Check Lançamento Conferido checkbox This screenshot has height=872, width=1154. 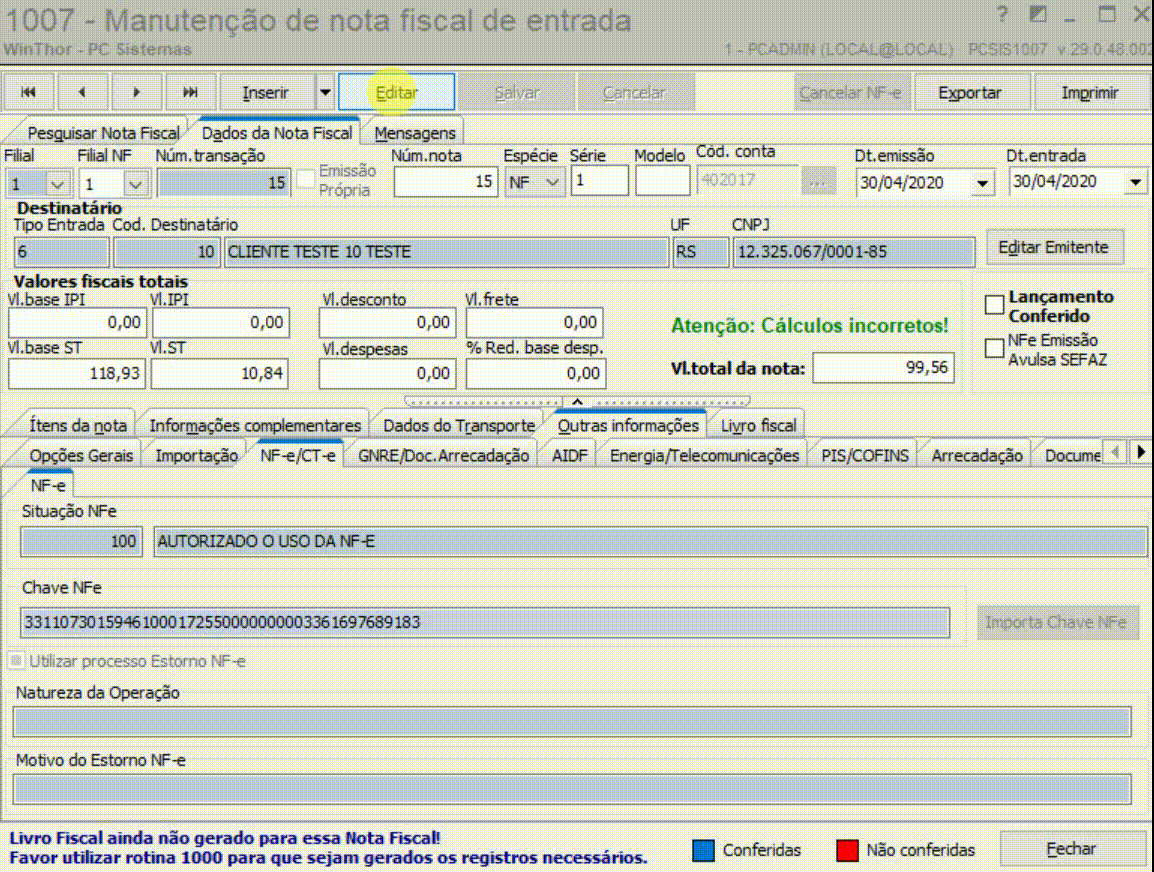click(994, 305)
